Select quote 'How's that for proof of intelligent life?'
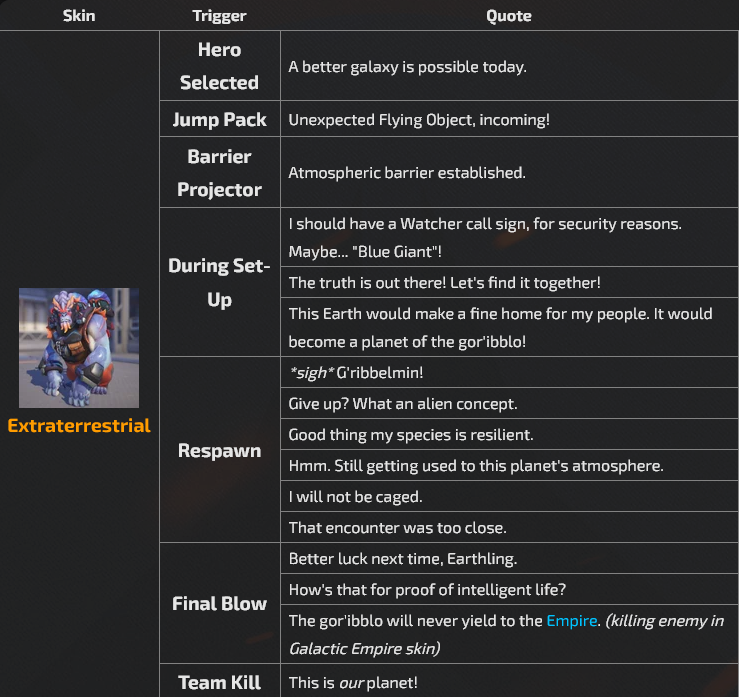Image resolution: width=739 pixels, height=697 pixels. click(x=427, y=590)
